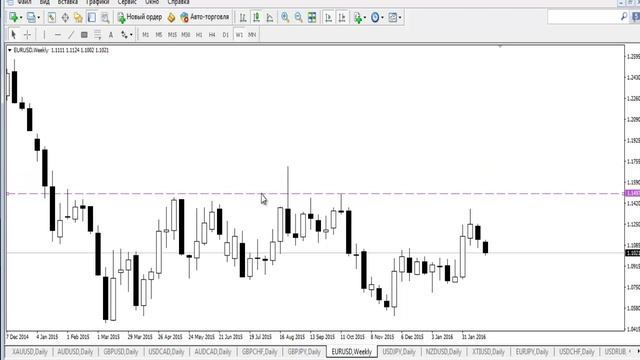Expand the arrows tool dropdown arrow

click(131, 35)
